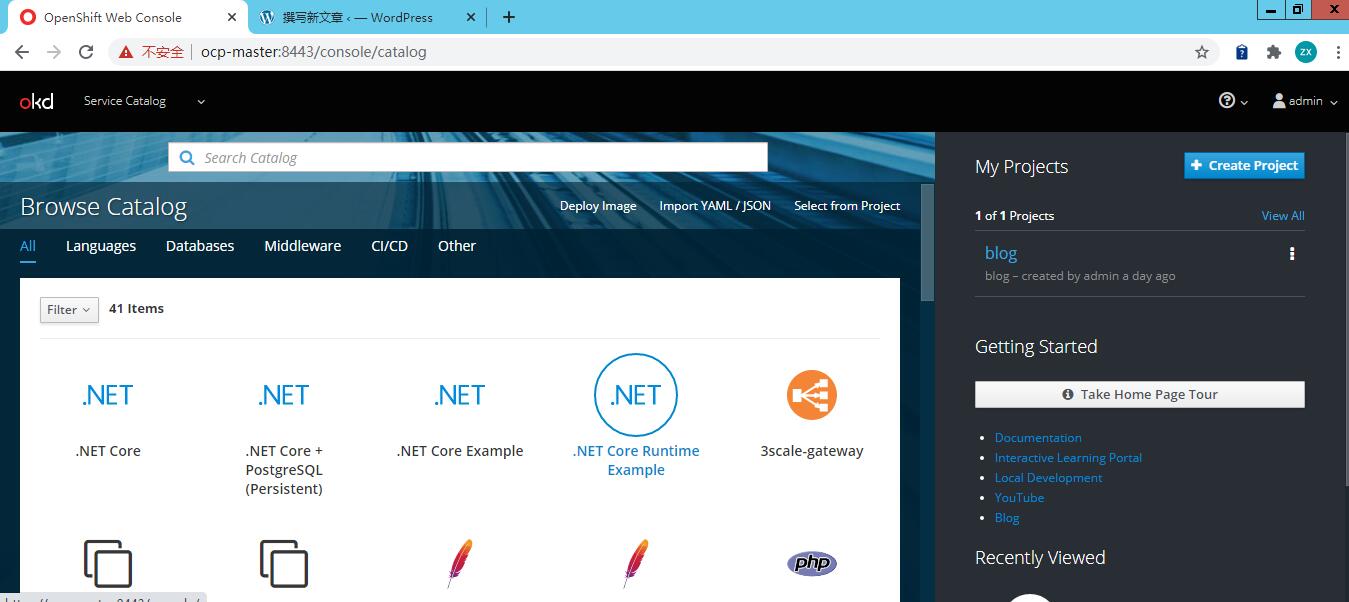Open the blog project link
The width and height of the screenshot is (1349, 602).
click(x=1001, y=253)
